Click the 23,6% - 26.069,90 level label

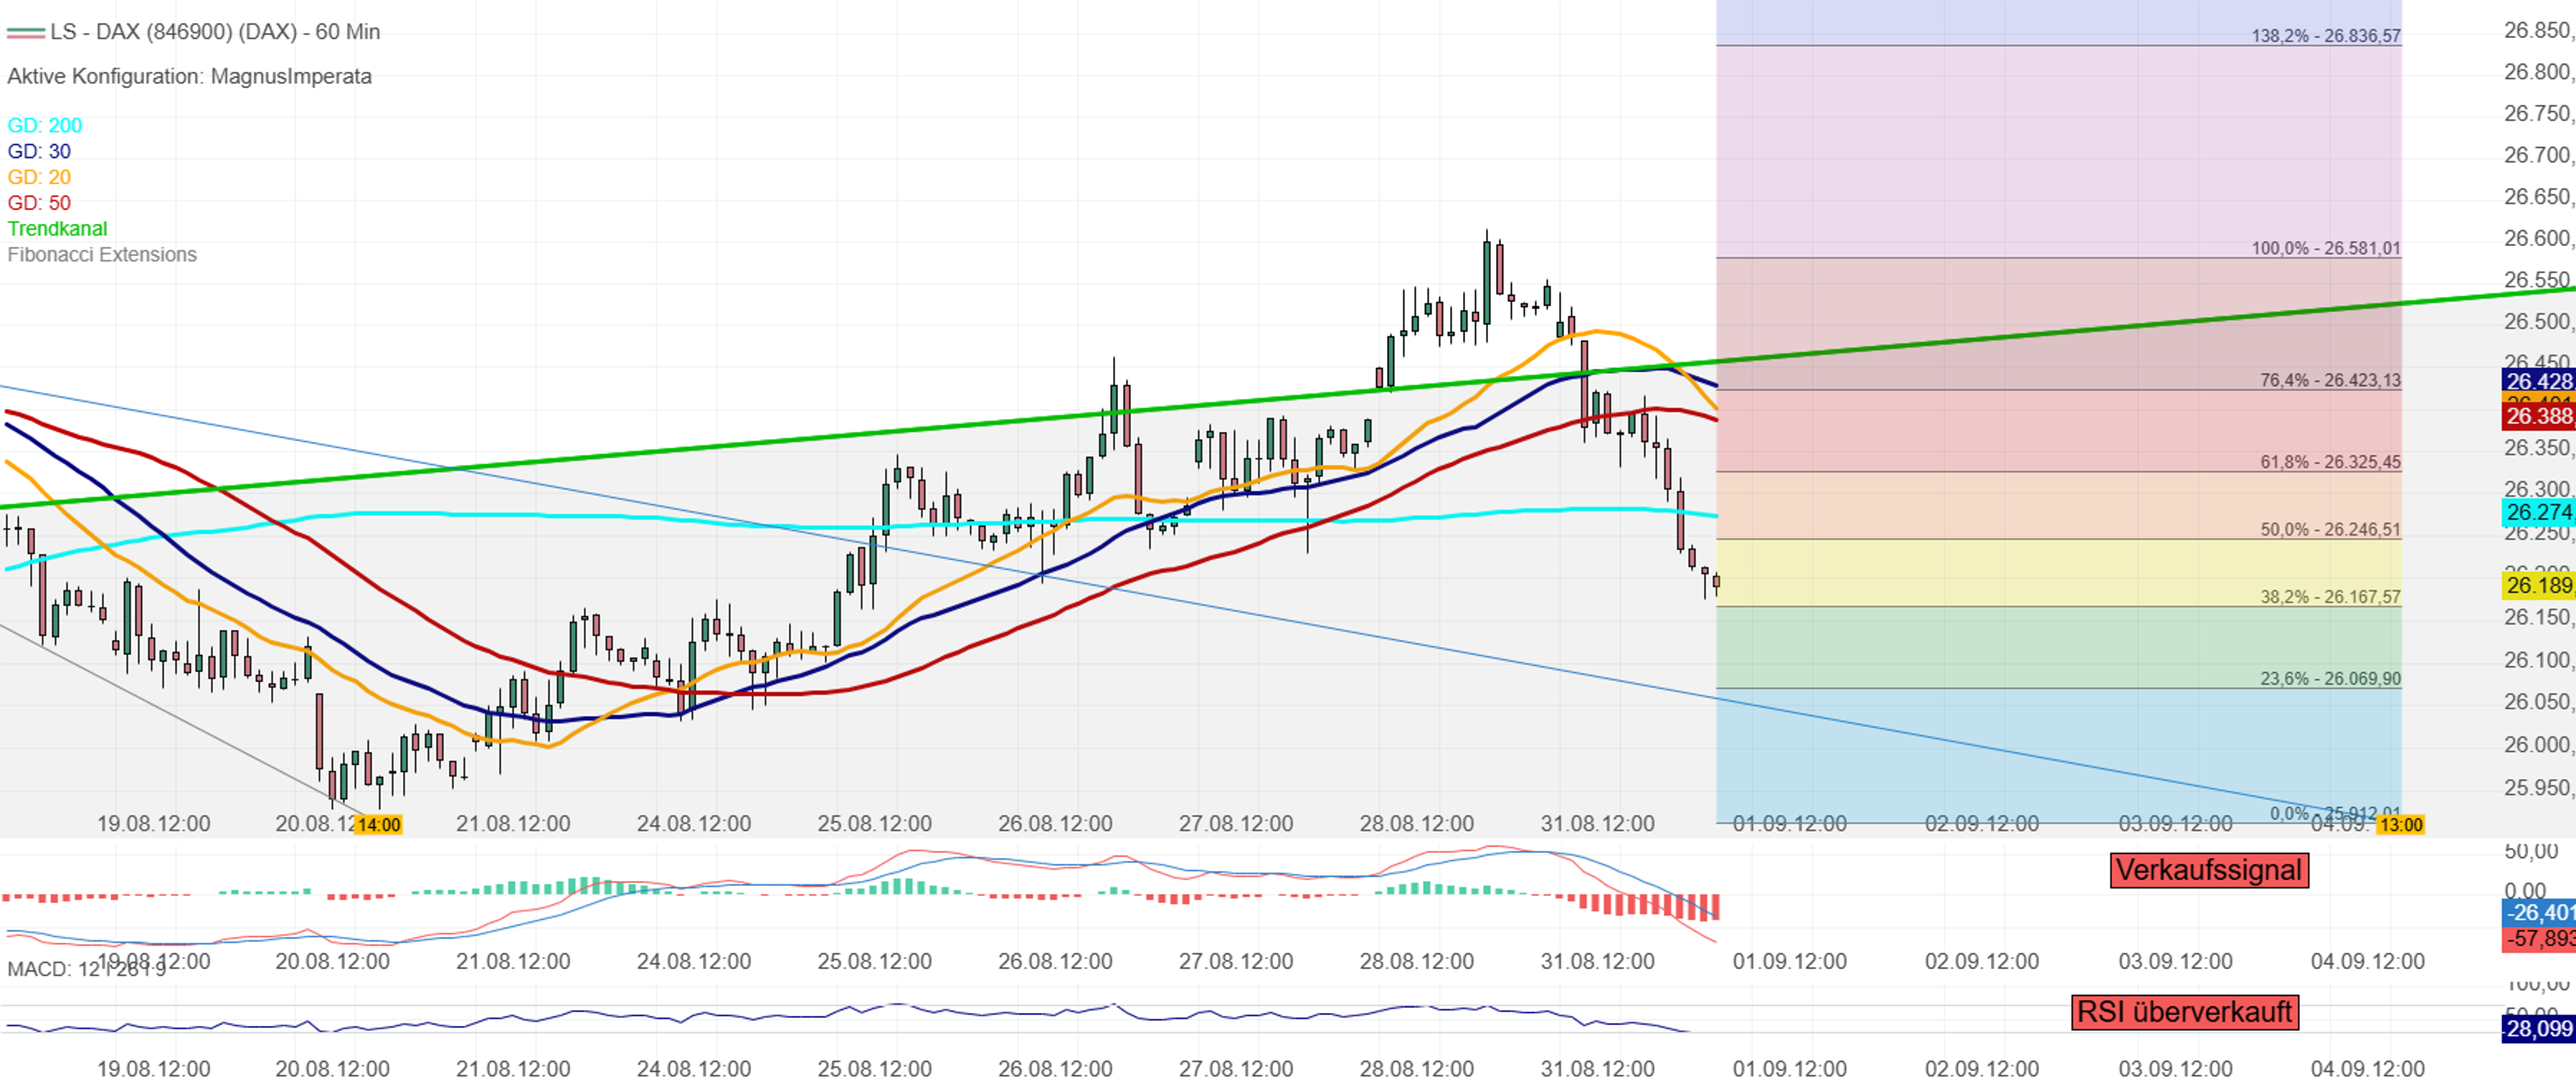pos(2330,679)
